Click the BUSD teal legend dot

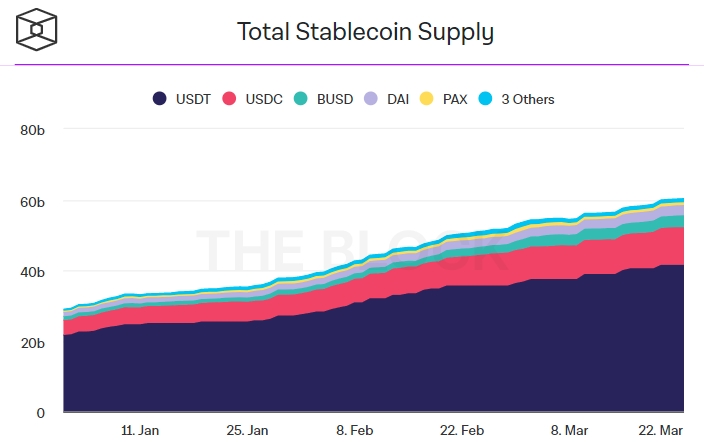[x=299, y=99]
